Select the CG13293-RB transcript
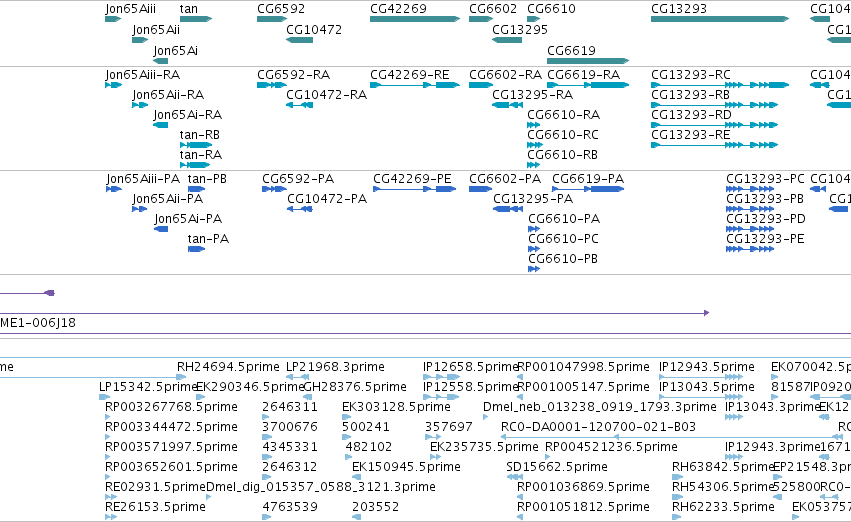 (714, 105)
